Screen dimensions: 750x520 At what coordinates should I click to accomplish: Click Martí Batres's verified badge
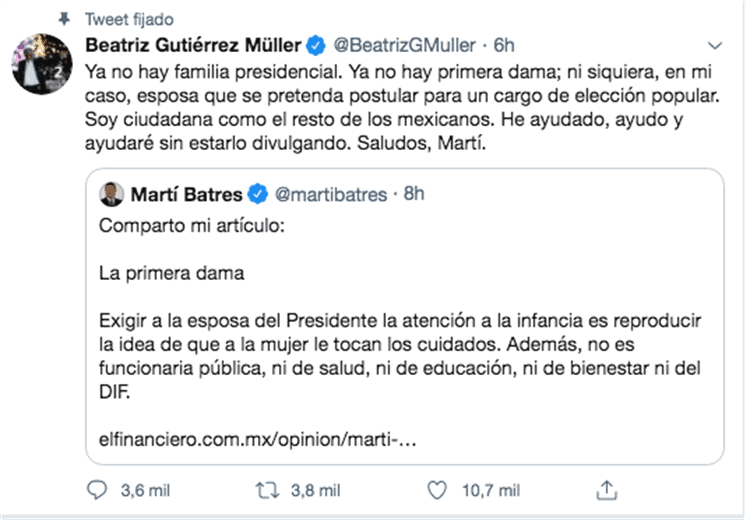pos(257,193)
